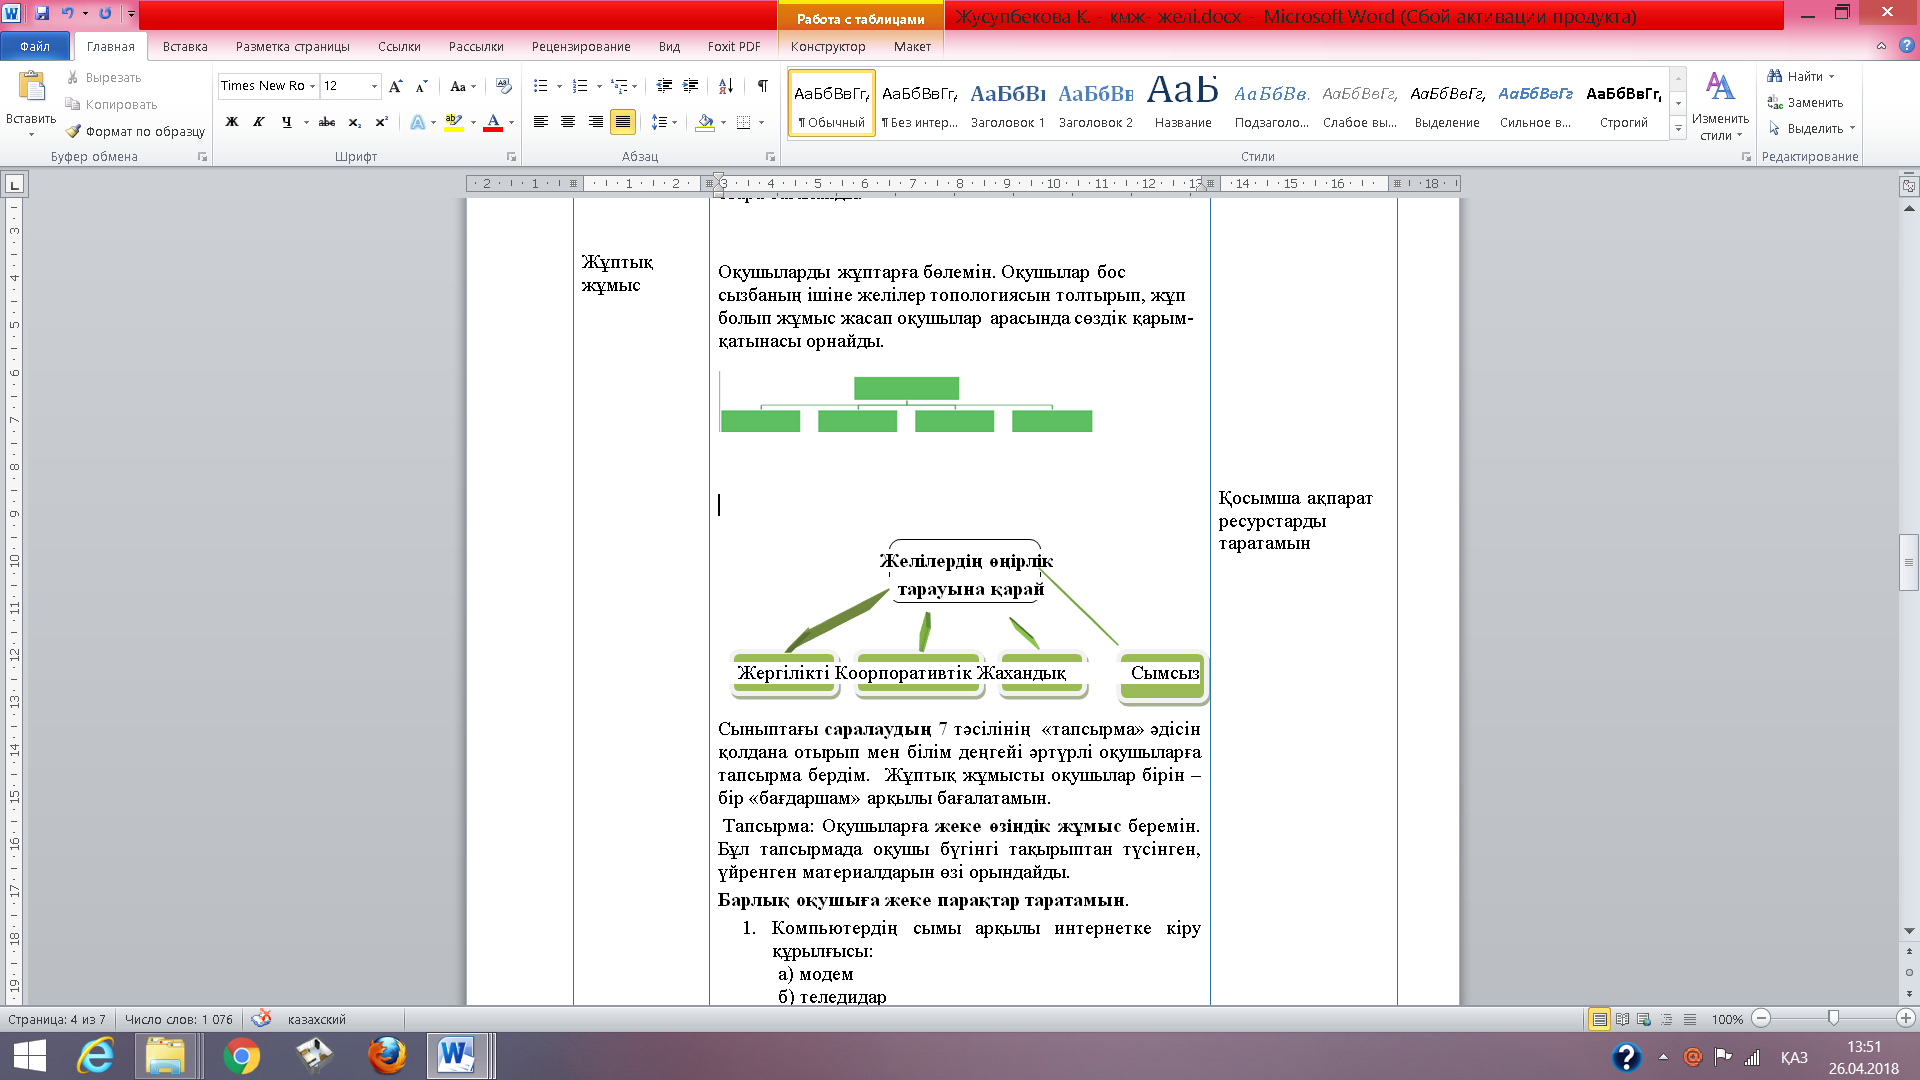The image size is (1920, 1080).
Task: Click the increase indent icon
Action: pyautogui.click(x=690, y=86)
